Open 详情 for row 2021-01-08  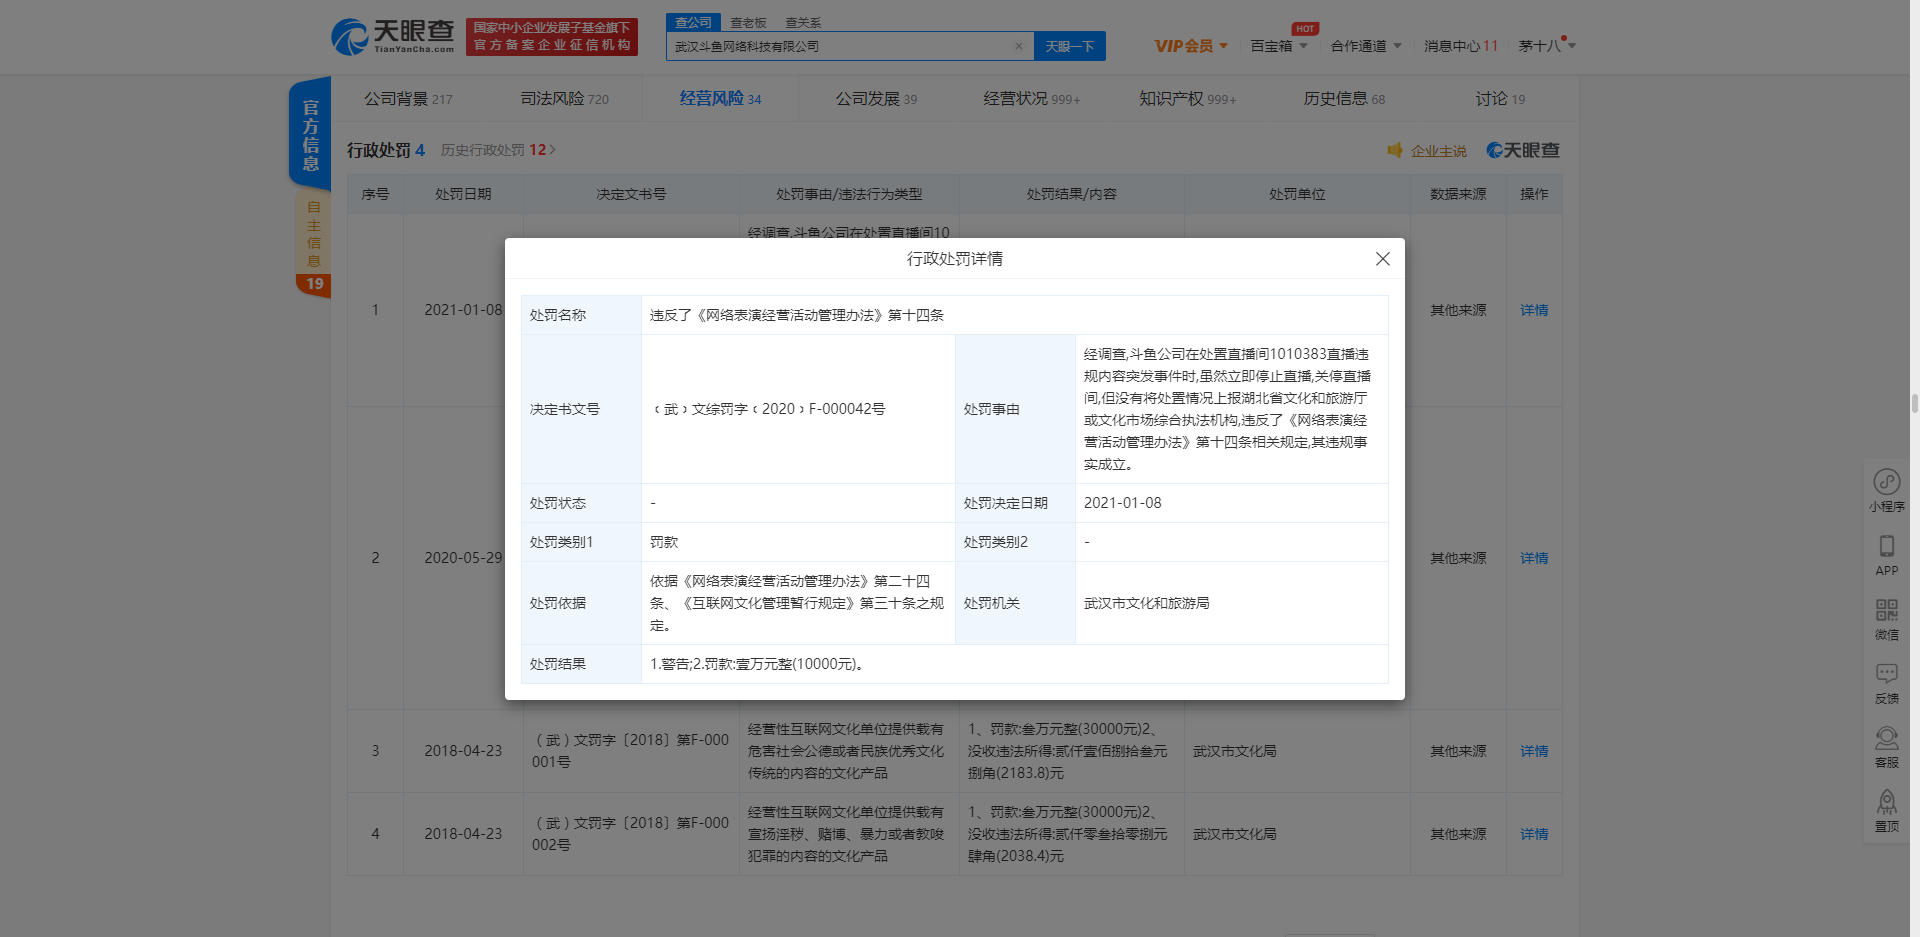tap(1534, 310)
